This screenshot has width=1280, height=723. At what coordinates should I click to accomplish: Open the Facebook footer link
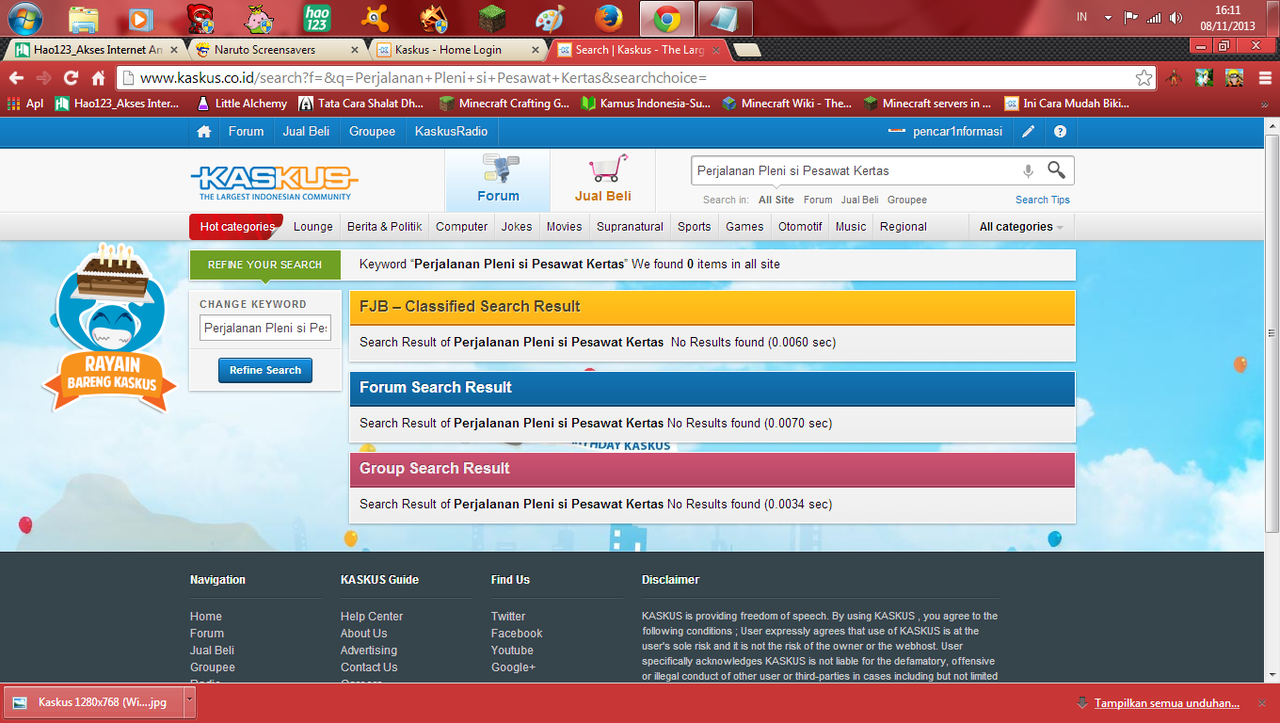point(516,634)
